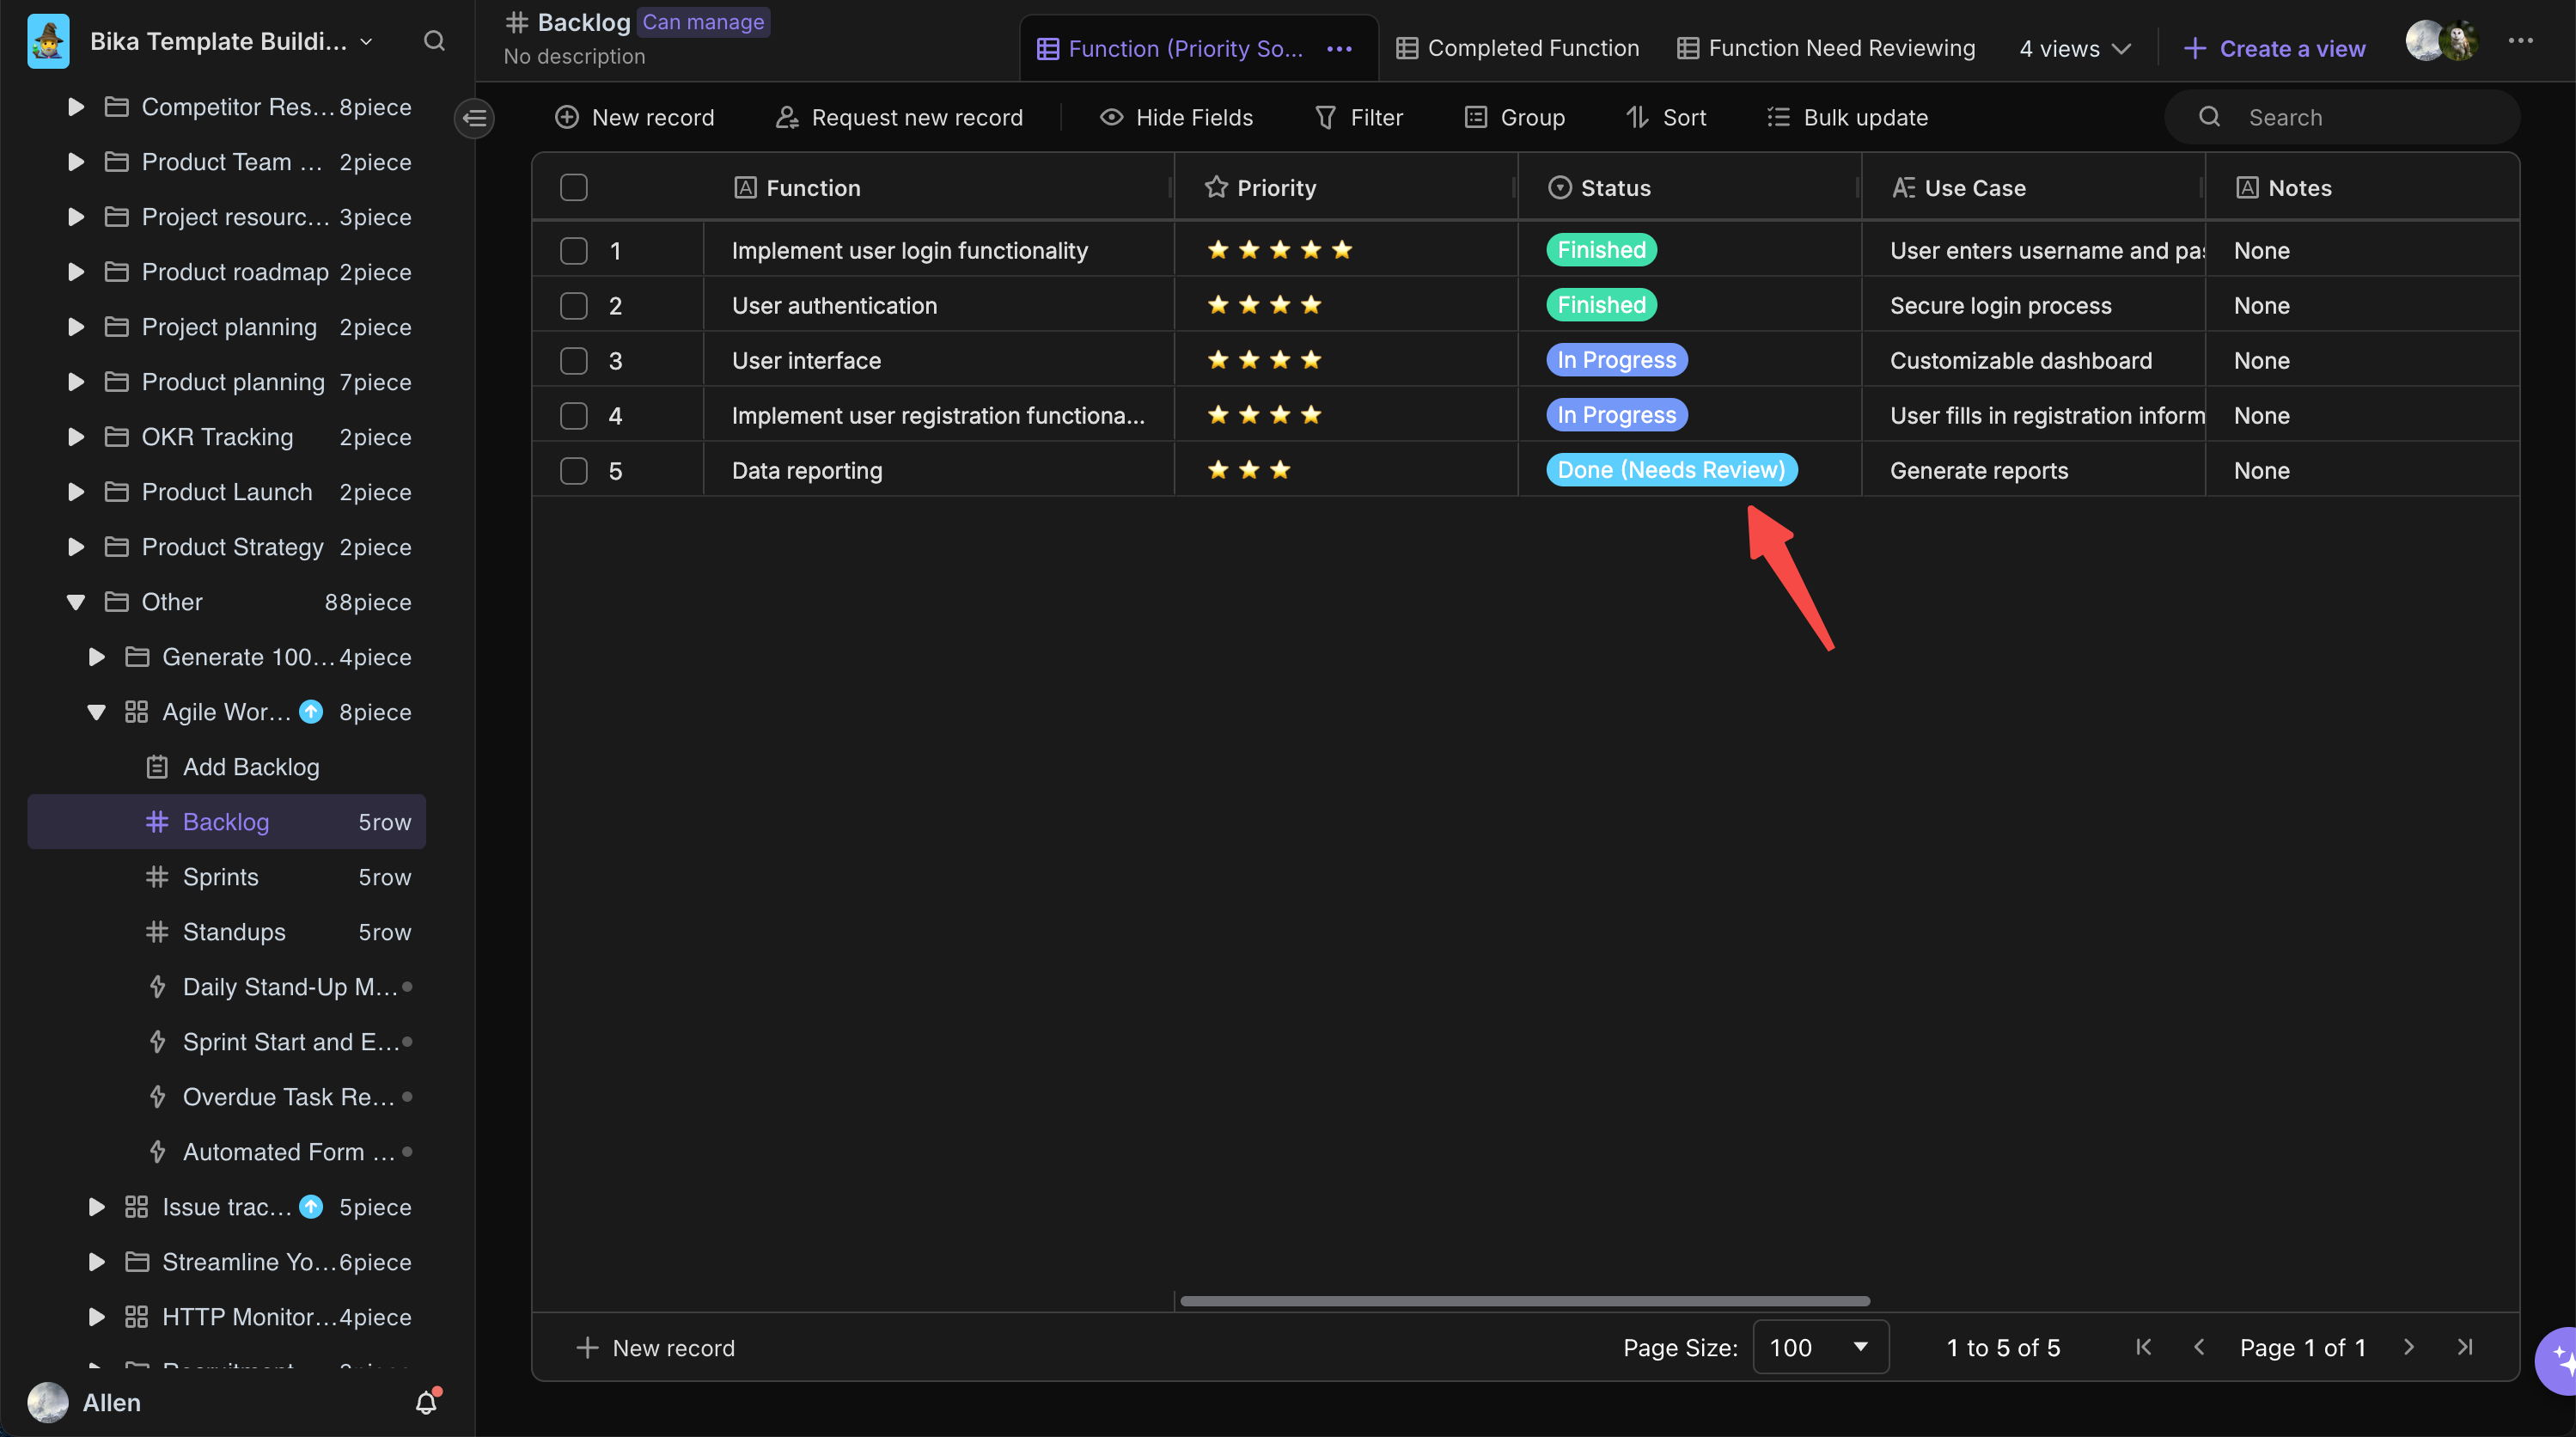Click the Finished status tag in row 1
Screen dimensions: 2576x1437
click(1601, 250)
